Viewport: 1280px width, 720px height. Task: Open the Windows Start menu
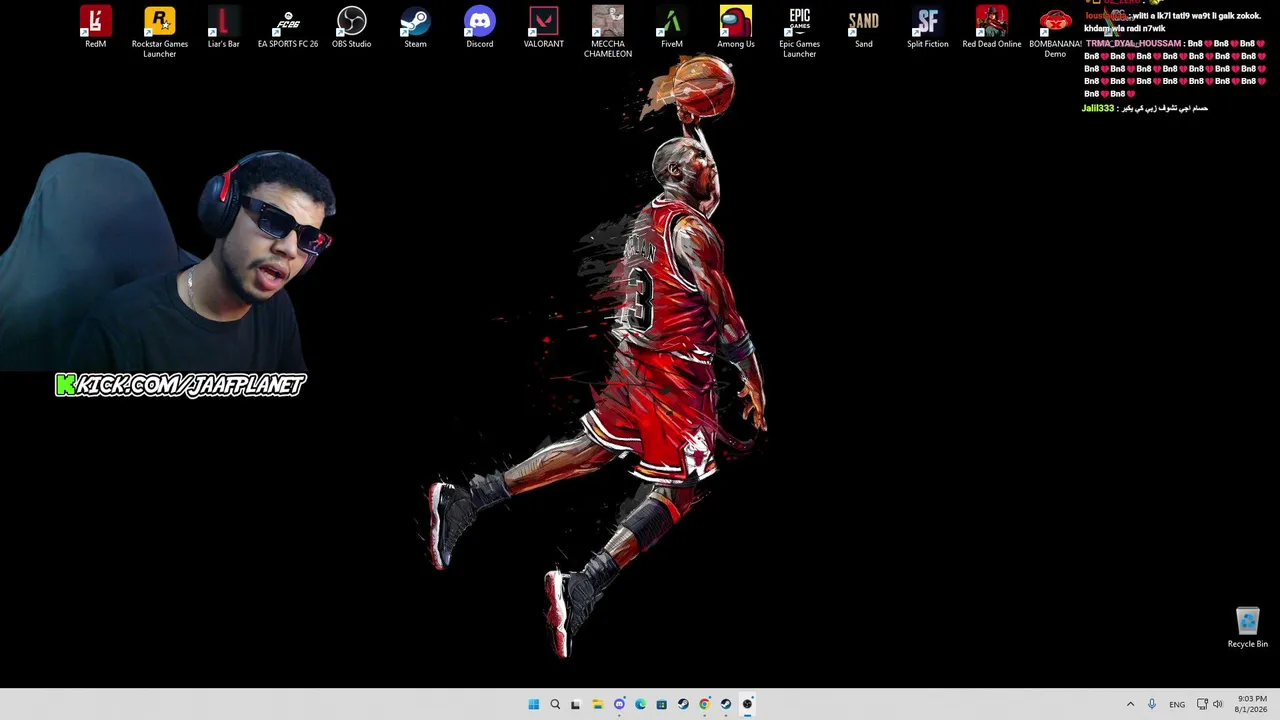534,704
